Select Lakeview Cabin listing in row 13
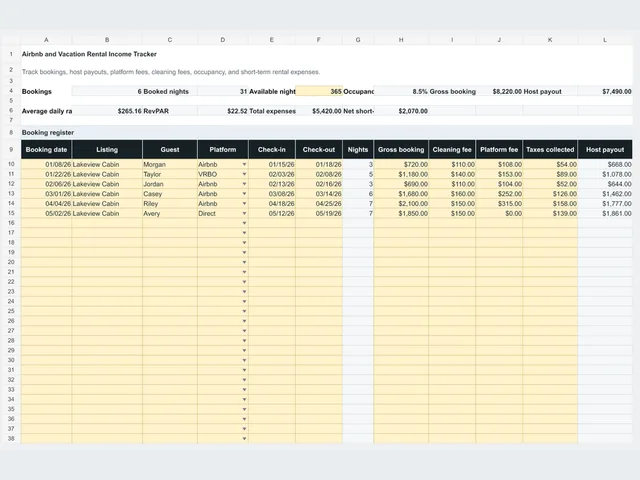Viewport: 640px width, 480px height. point(107,193)
